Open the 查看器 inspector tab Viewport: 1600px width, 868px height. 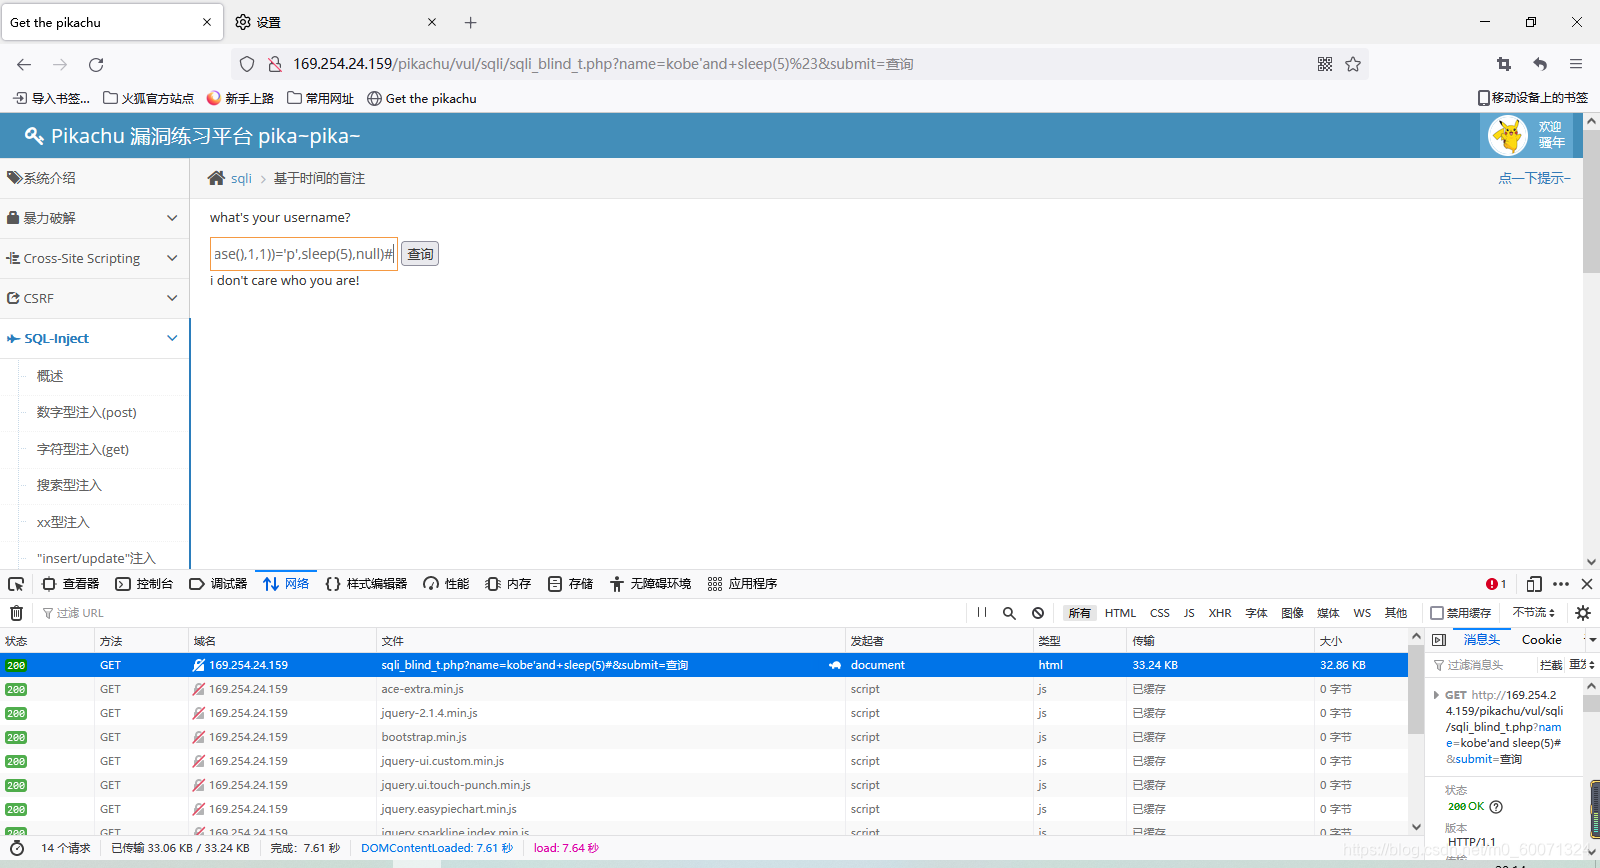(x=70, y=584)
